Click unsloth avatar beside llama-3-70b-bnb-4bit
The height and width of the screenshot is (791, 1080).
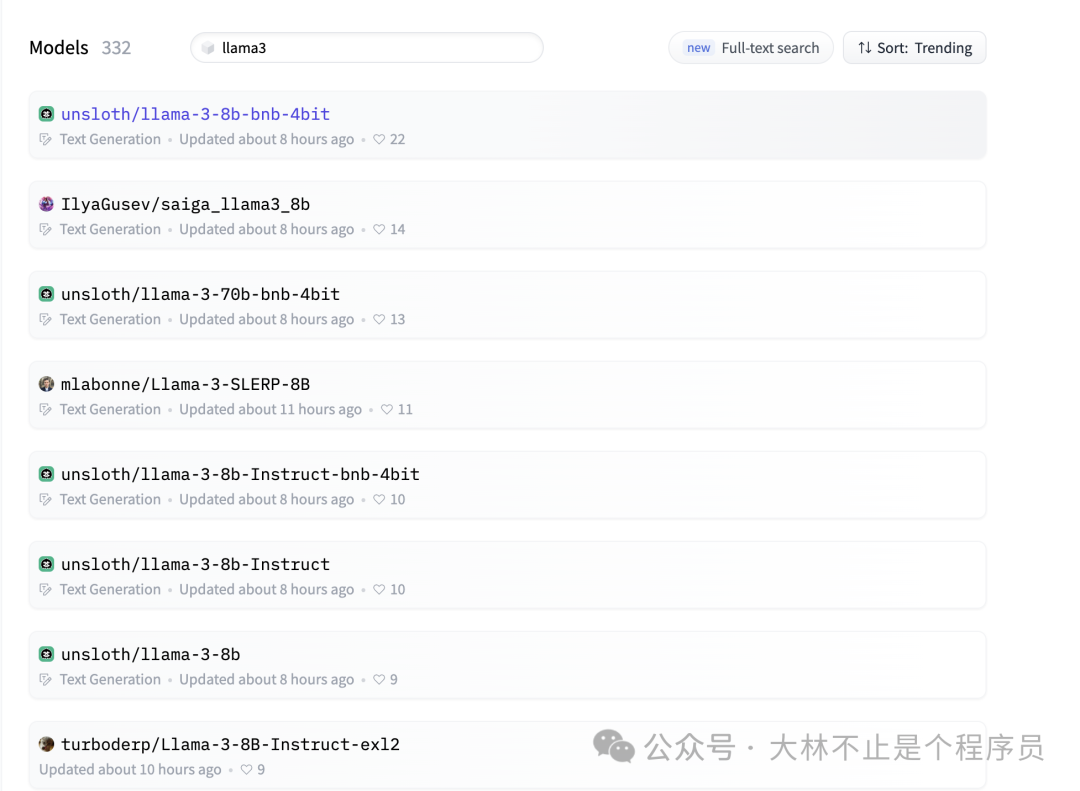tap(46, 294)
